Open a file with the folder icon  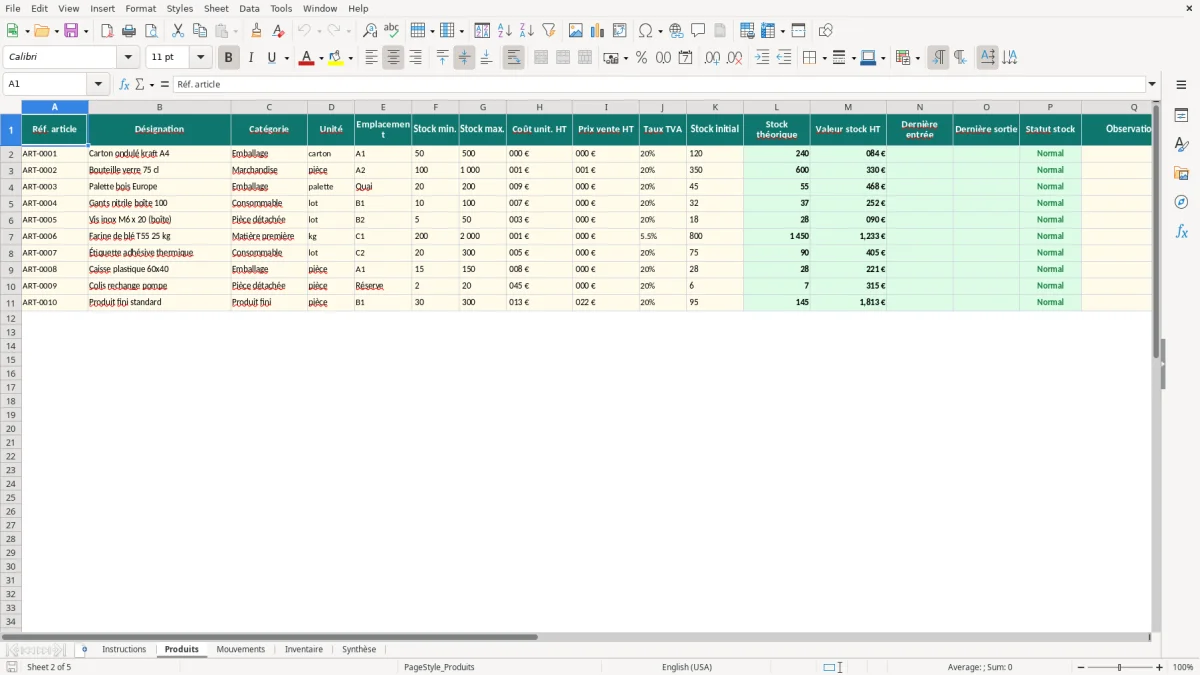tap(40, 31)
